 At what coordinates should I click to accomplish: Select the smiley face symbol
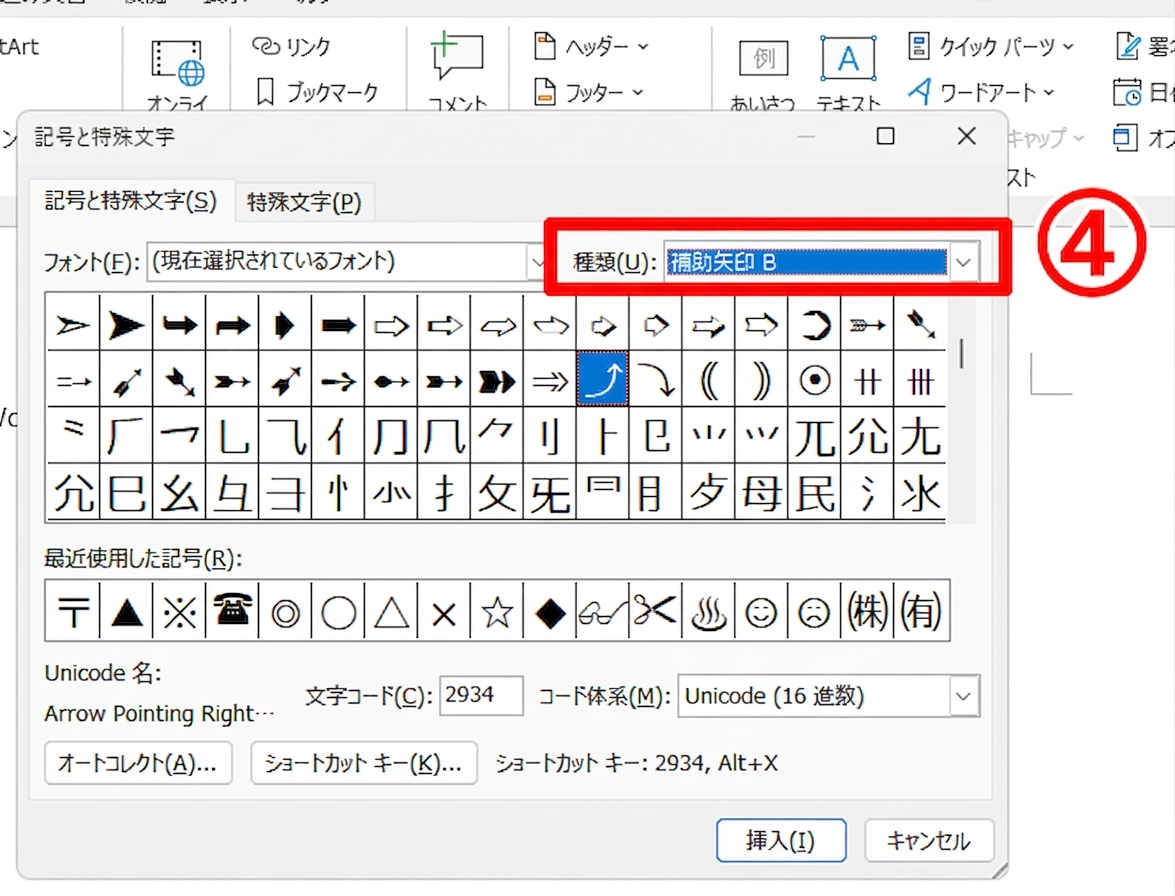tap(762, 610)
